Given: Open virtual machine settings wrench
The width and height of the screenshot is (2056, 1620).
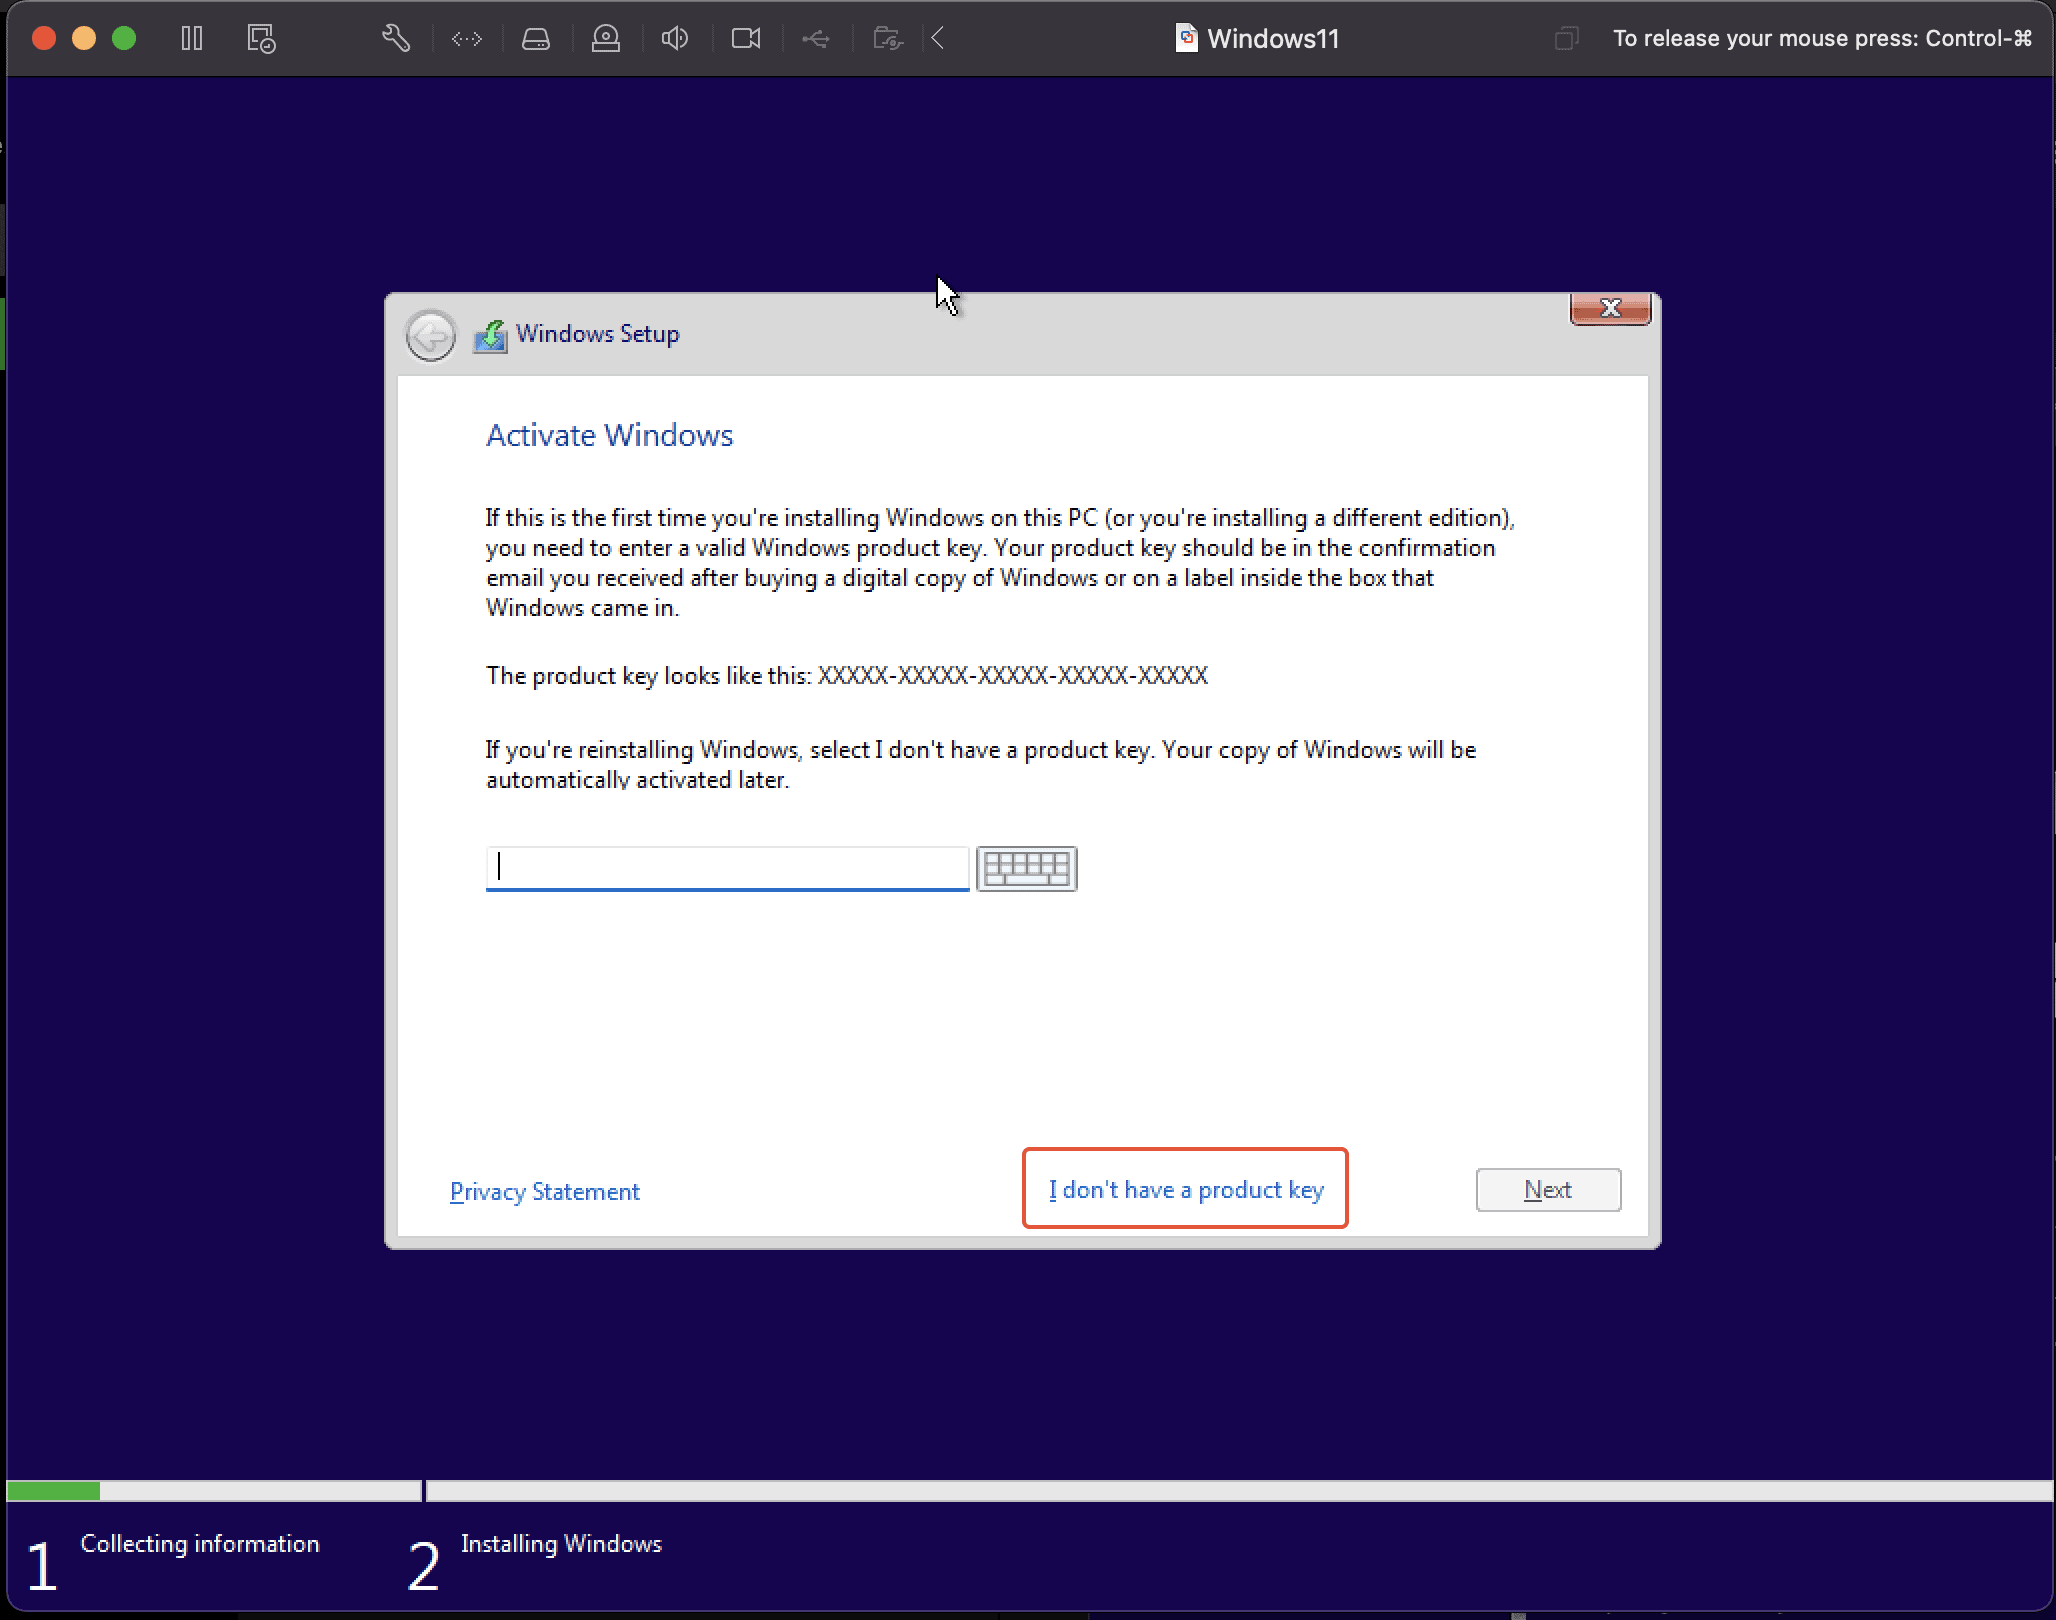Looking at the screenshot, I should click(396, 39).
